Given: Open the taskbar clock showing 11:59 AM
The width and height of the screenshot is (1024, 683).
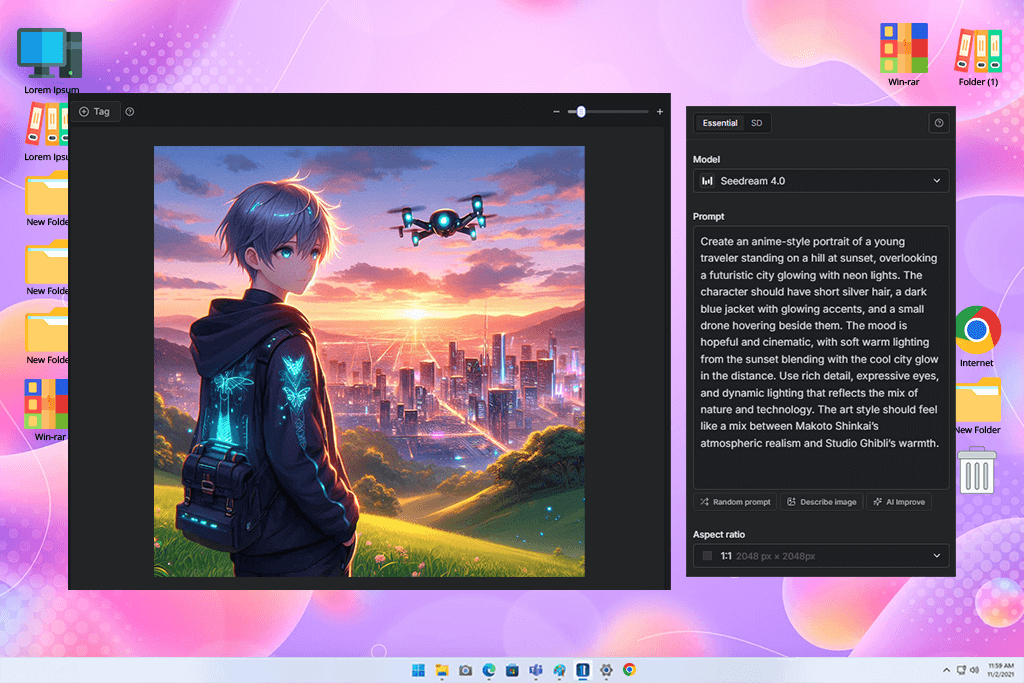Looking at the screenshot, I should click(x=1000, y=670).
